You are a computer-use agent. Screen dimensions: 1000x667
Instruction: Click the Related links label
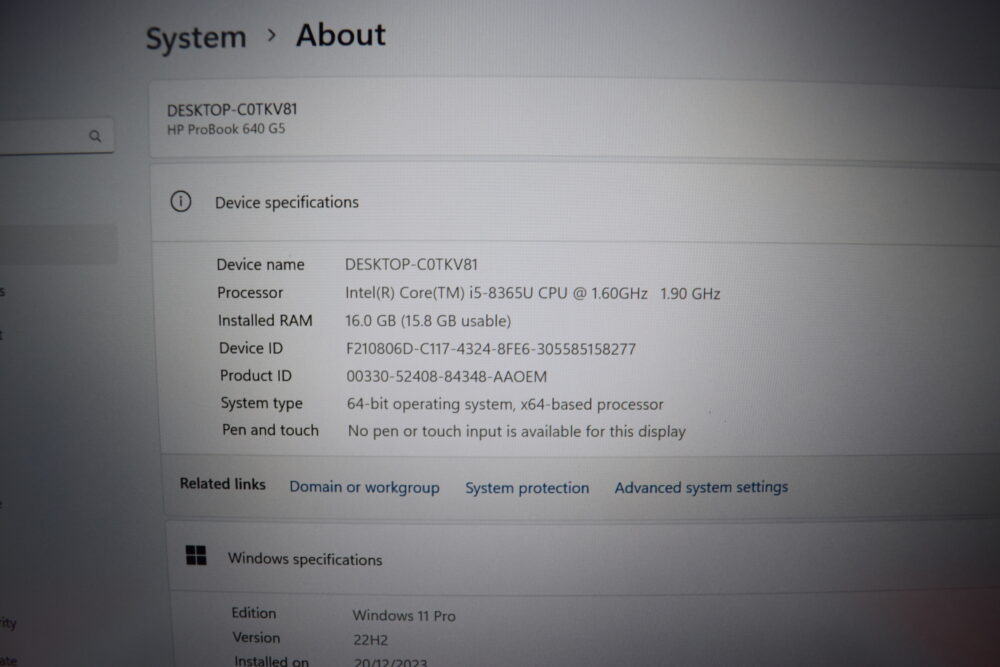click(223, 484)
